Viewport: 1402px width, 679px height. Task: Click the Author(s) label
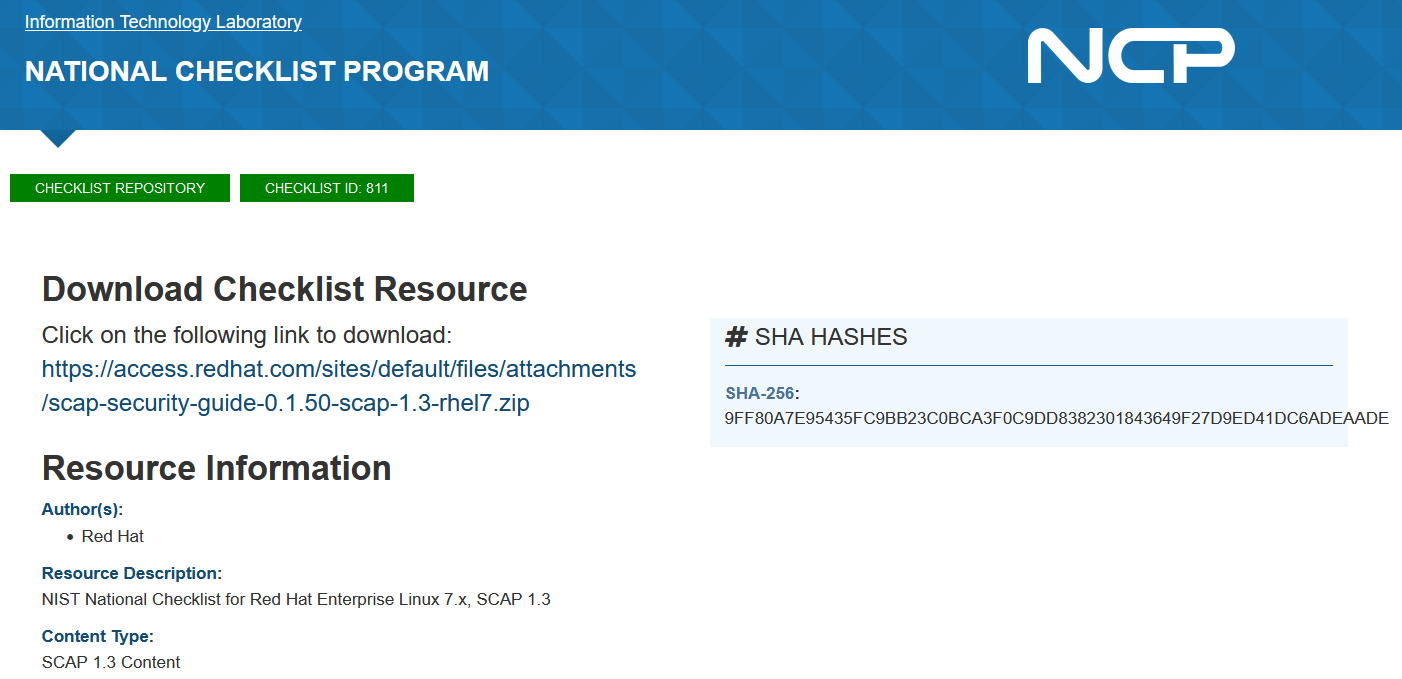point(82,510)
